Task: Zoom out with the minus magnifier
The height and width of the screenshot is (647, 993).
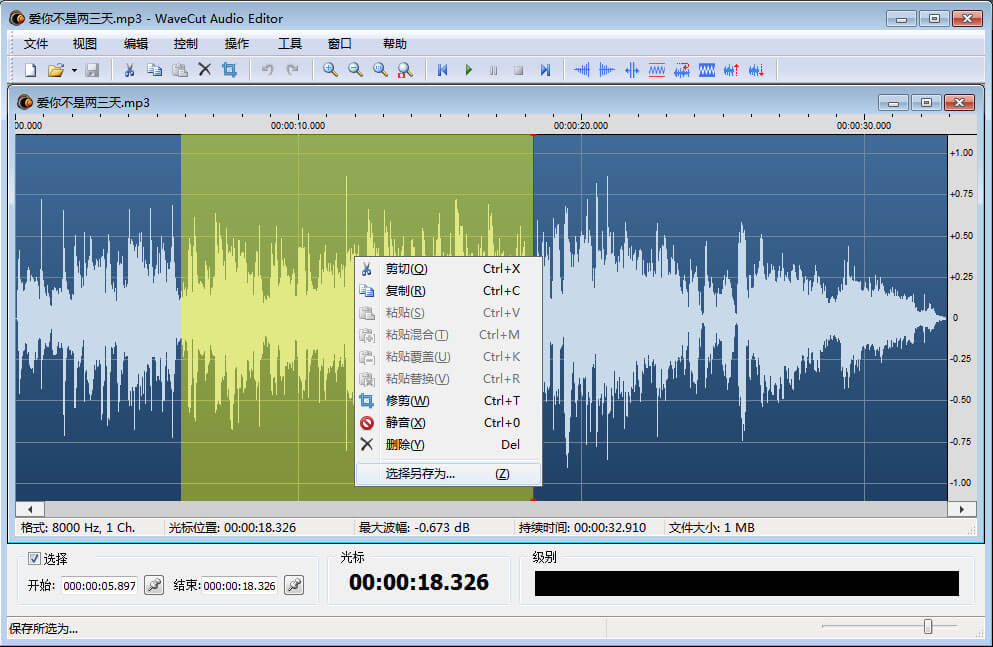Action: (355, 70)
